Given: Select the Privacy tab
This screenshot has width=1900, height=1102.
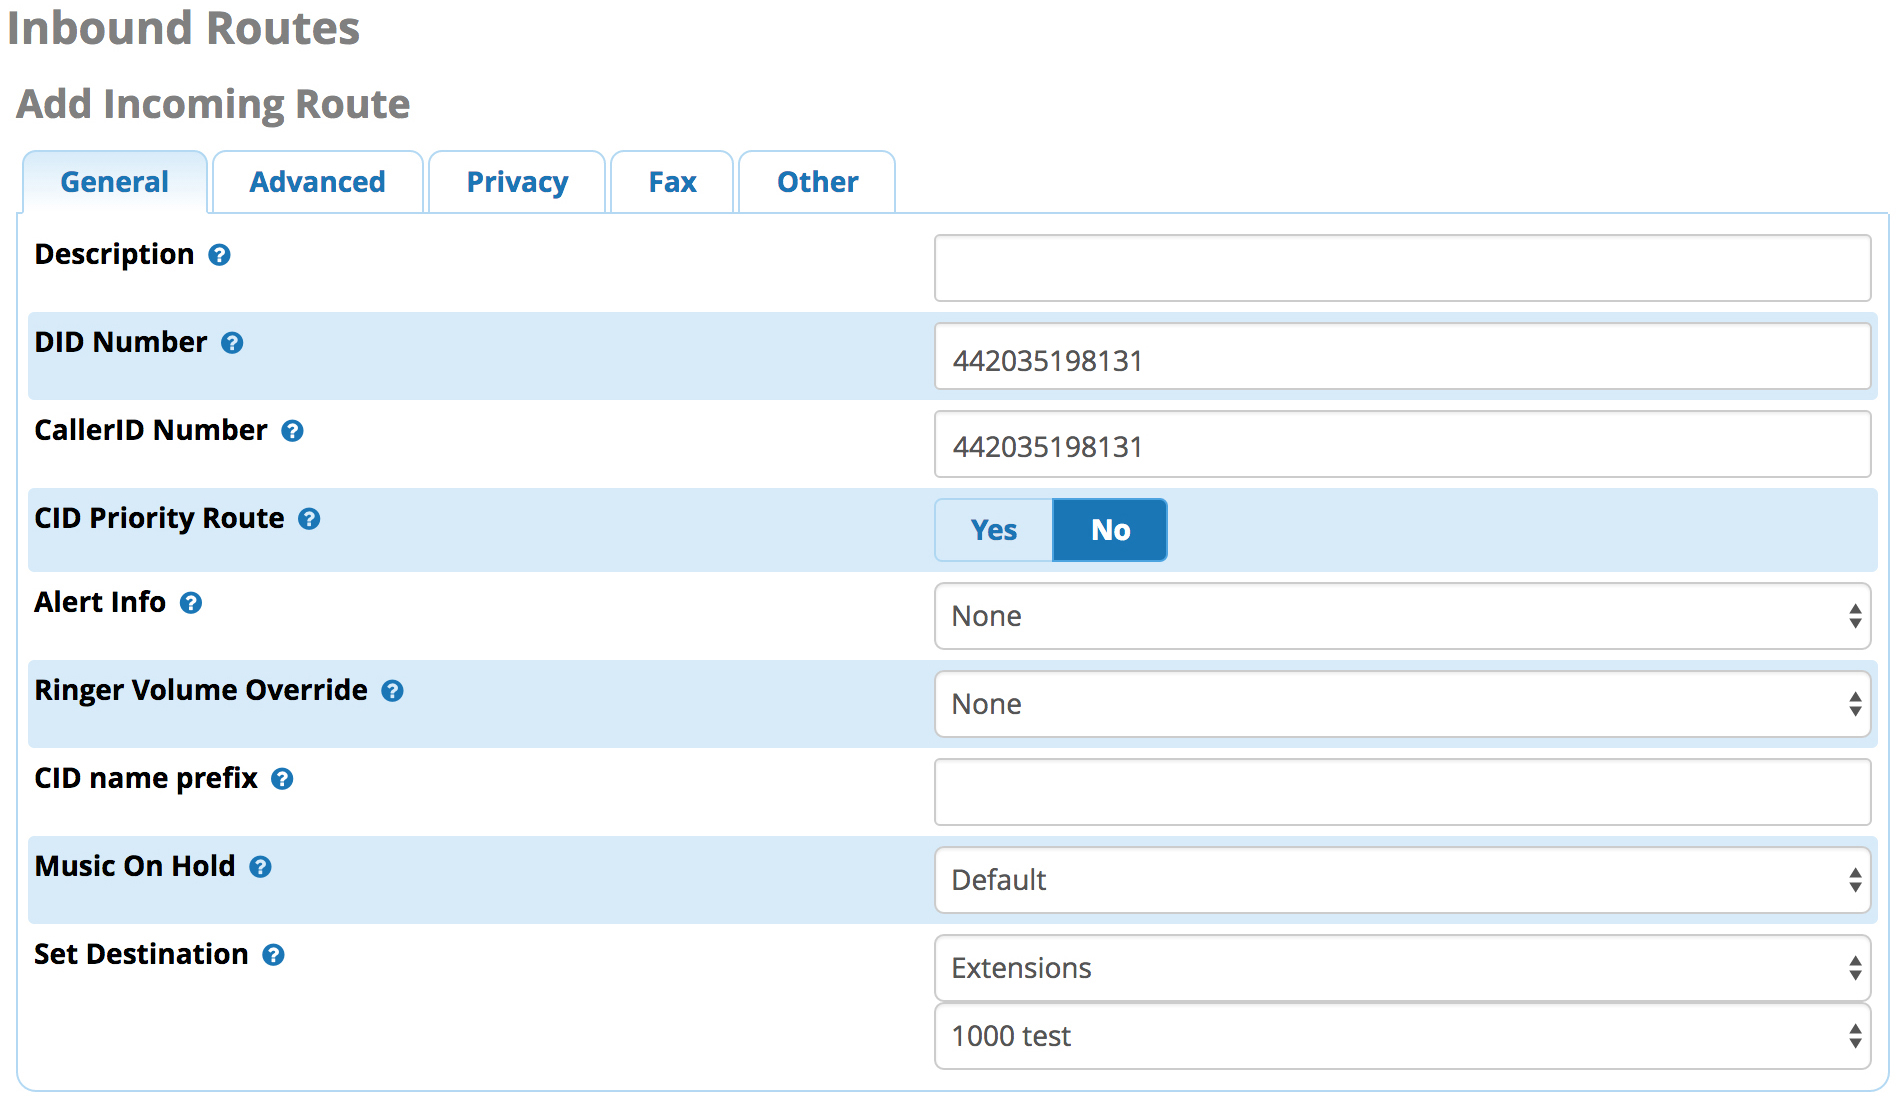Looking at the screenshot, I should tap(516, 182).
